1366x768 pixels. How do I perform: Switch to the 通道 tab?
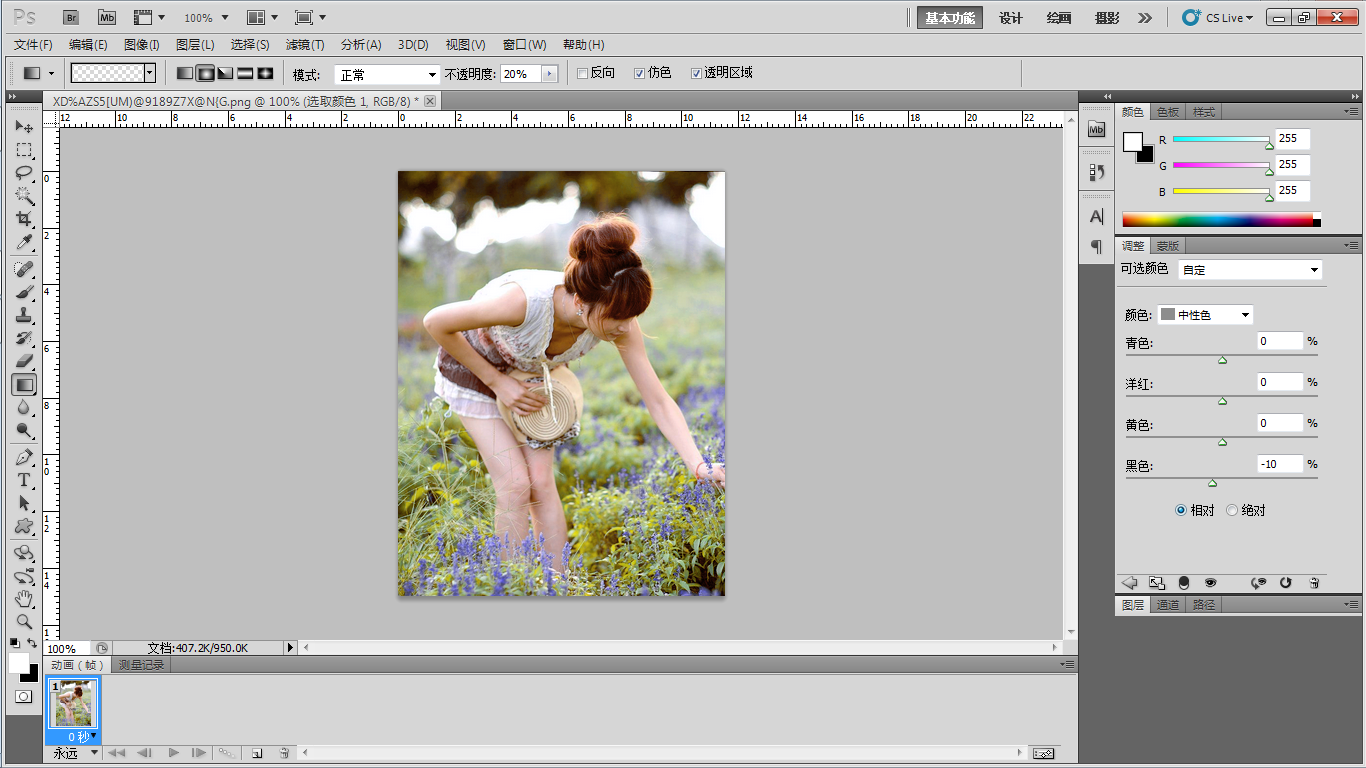[x=1168, y=605]
